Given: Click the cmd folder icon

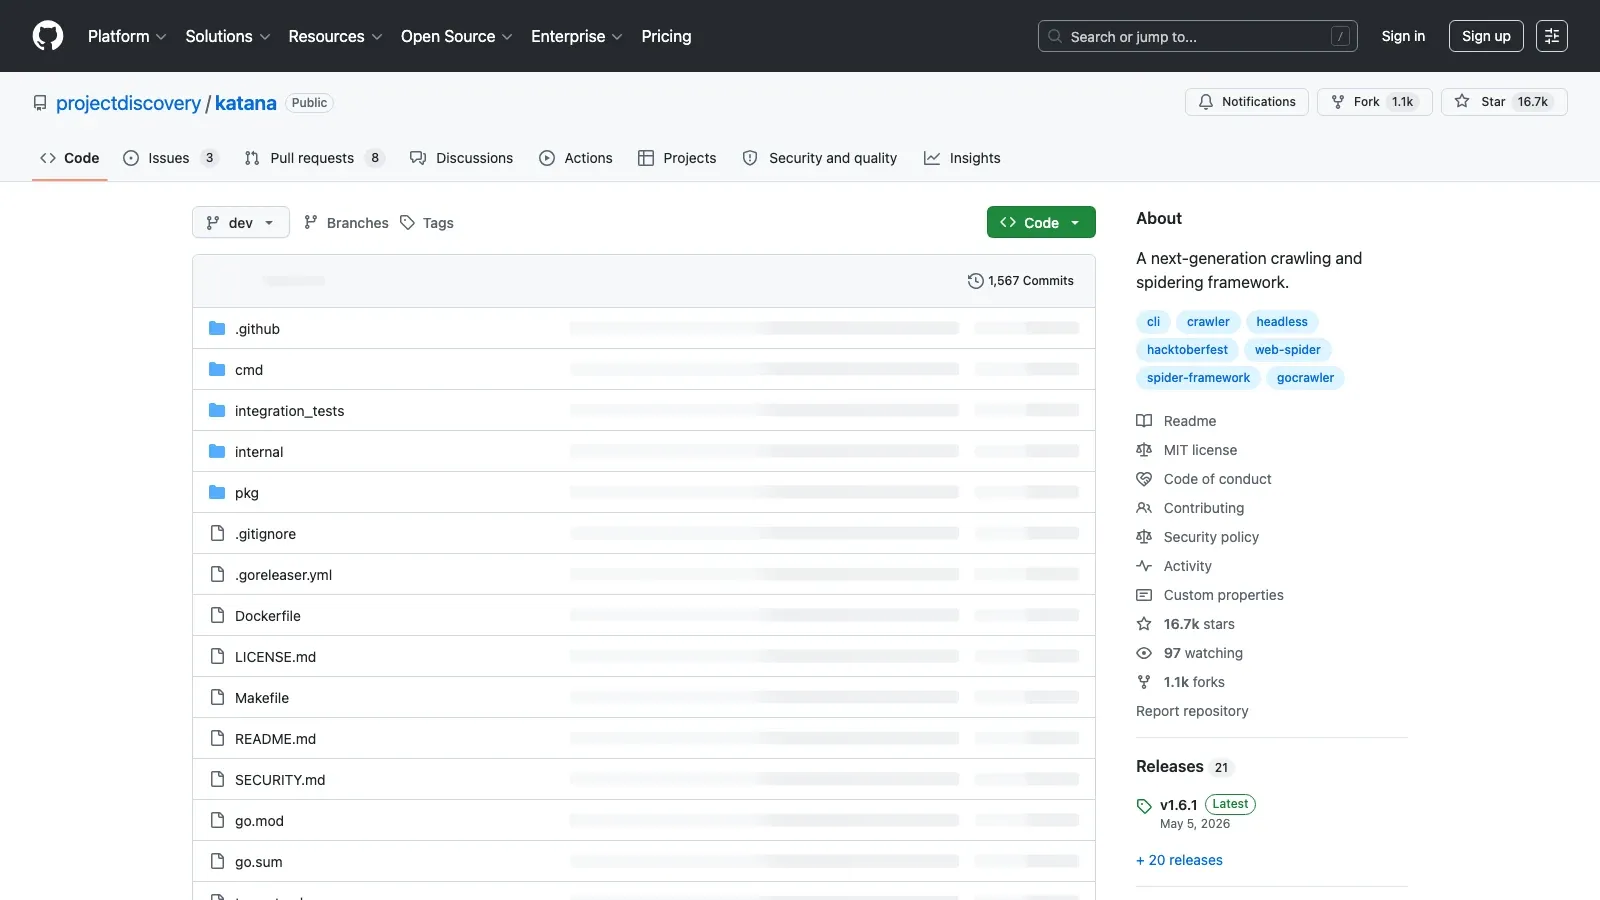Looking at the screenshot, I should pyautogui.click(x=217, y=369).
